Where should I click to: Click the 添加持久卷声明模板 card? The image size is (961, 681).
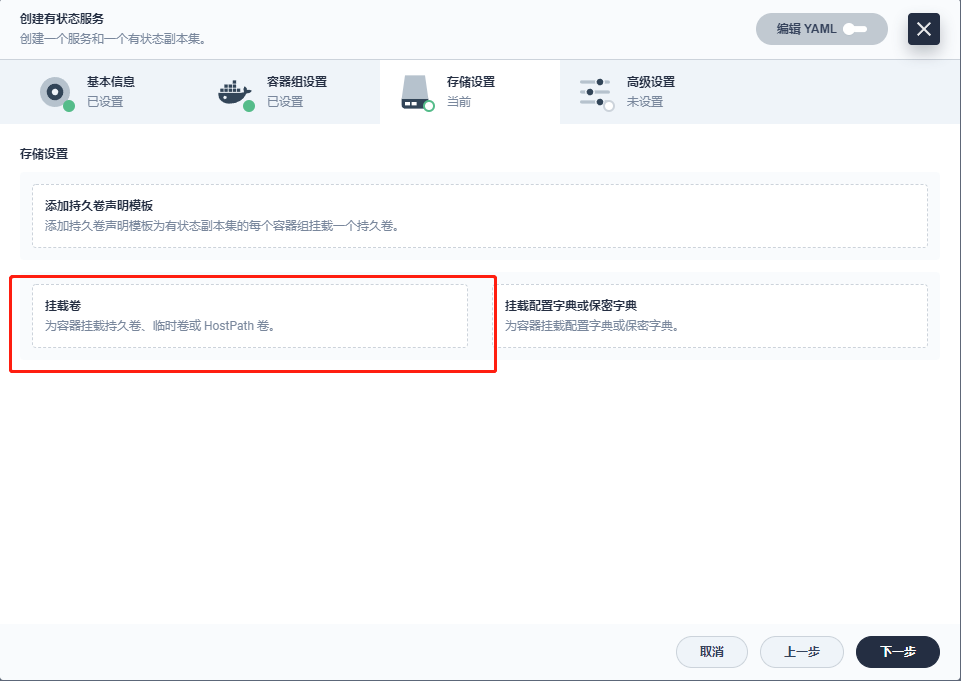coord(480,216)
